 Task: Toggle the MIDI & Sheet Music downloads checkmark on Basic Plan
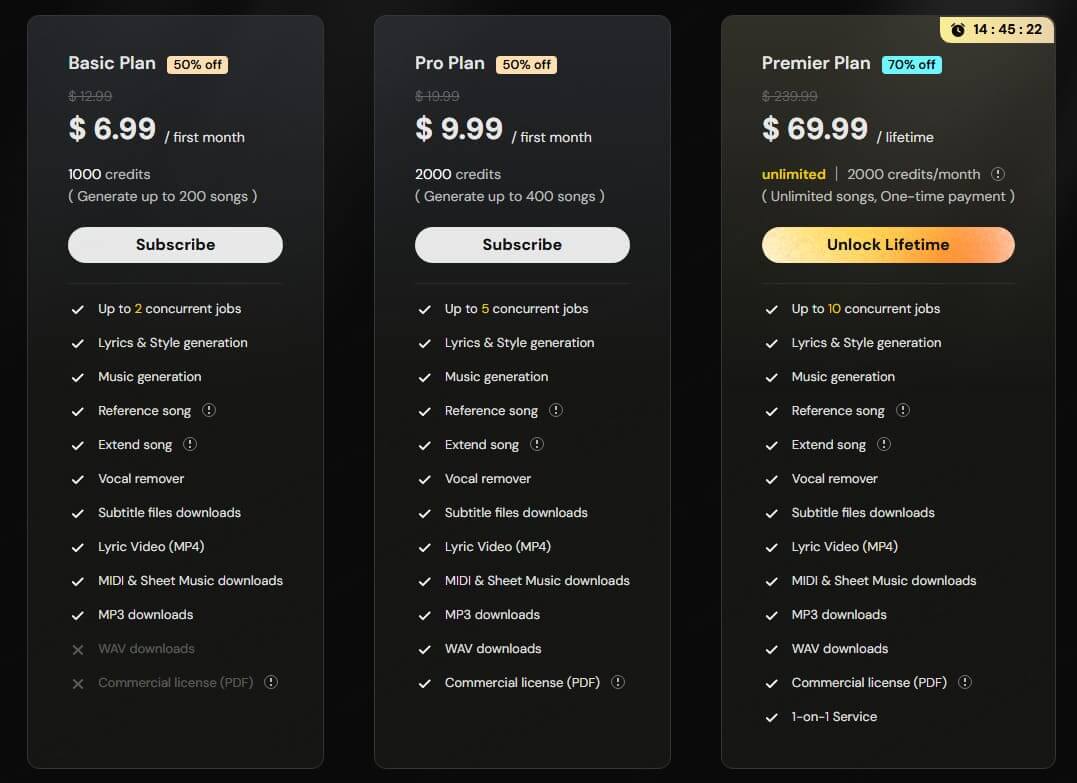[x=77, y=580]
